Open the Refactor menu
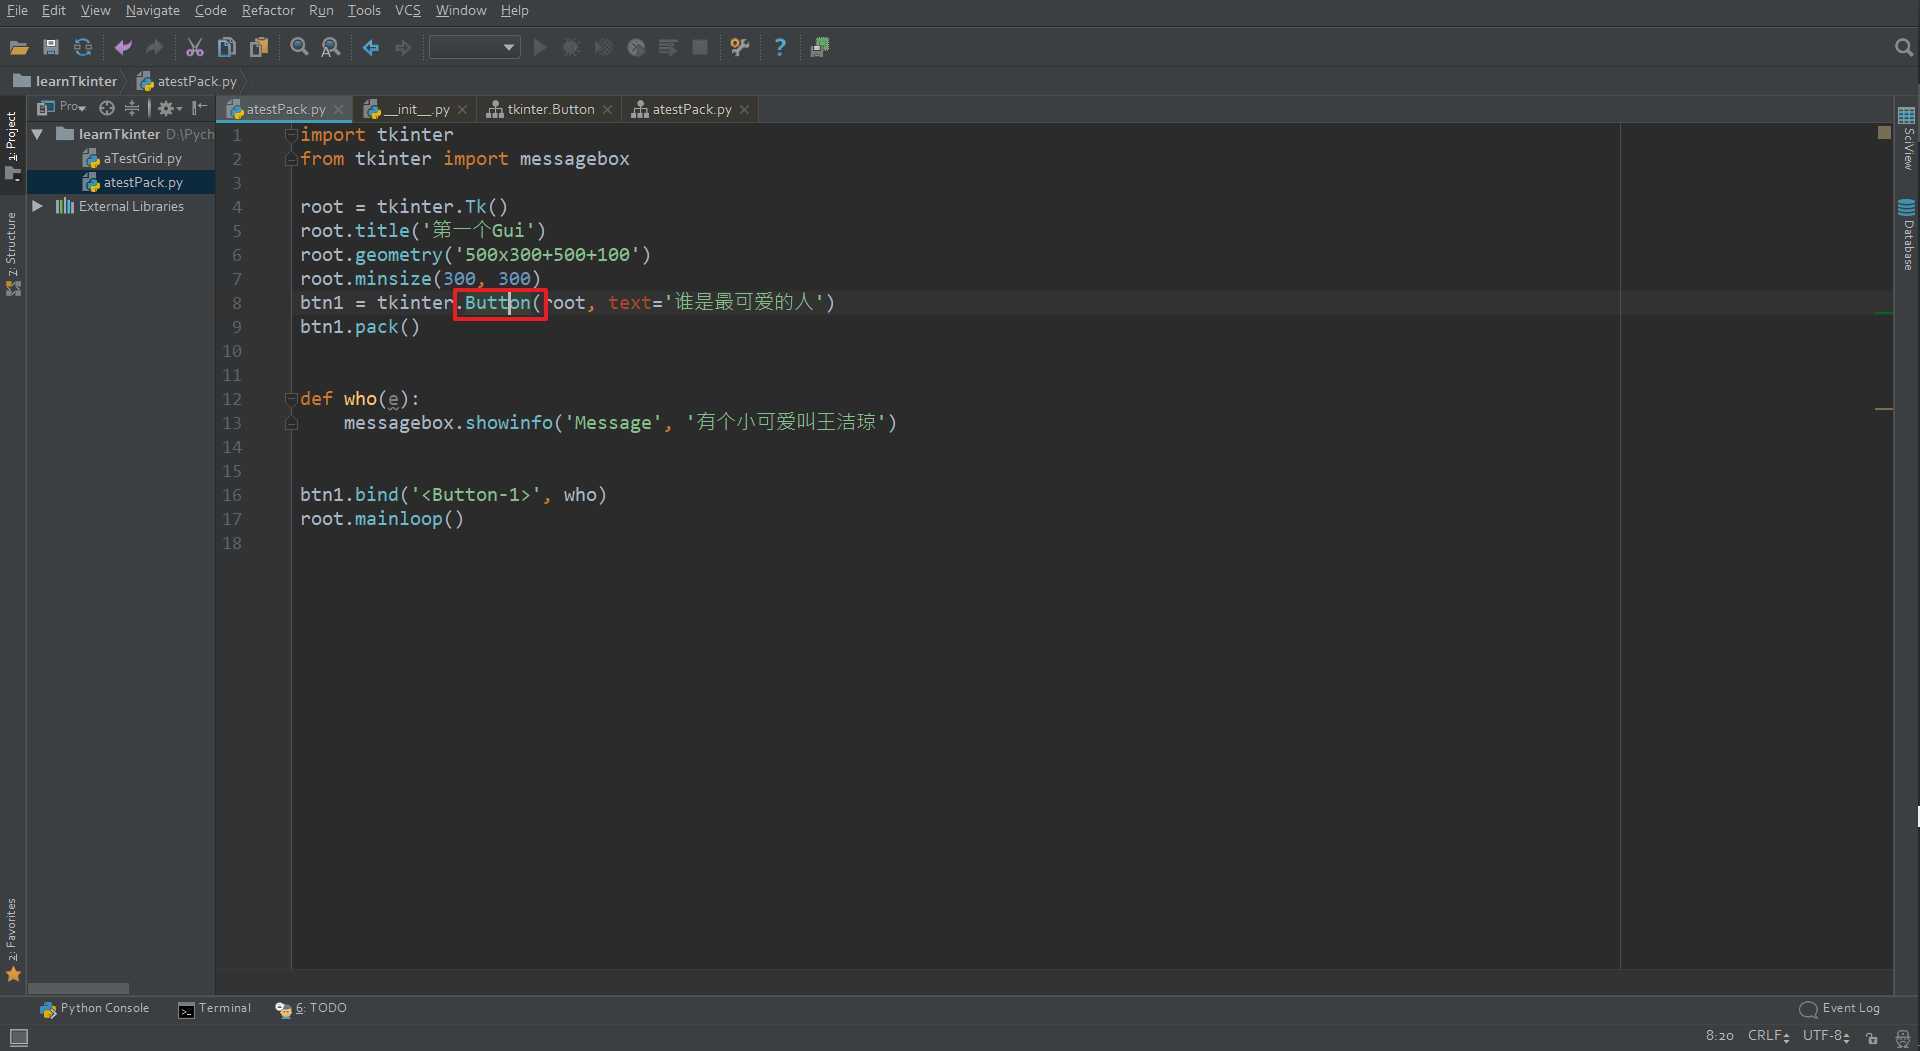Viewport: 1920px width, 1051px height. [x=268, y=10]
